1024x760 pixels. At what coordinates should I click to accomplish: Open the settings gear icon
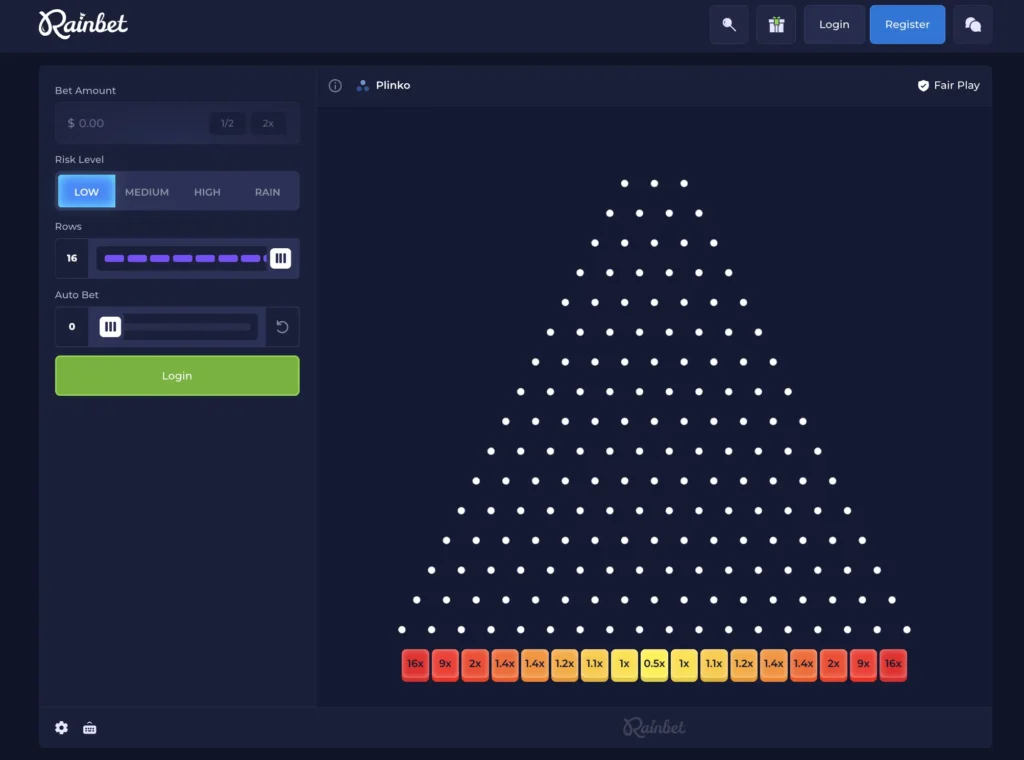pos(61,728)
